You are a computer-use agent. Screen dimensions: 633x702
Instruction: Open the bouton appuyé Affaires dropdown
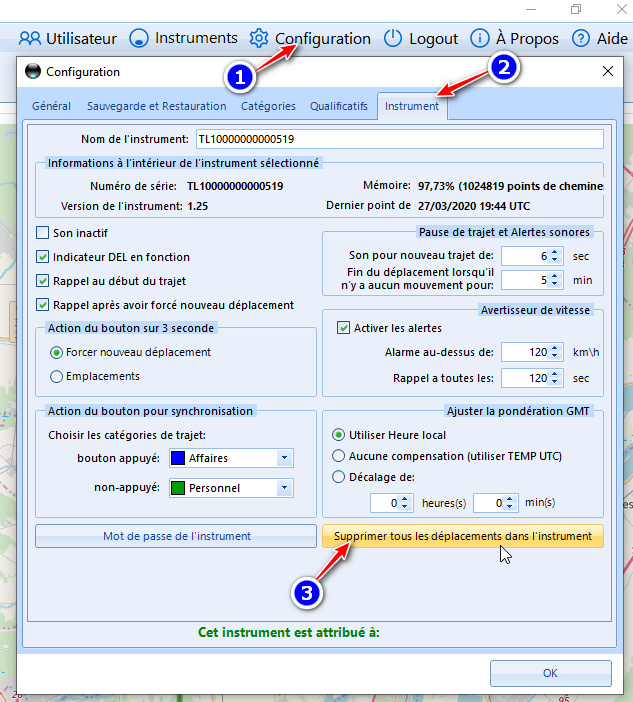pos(284,458)
